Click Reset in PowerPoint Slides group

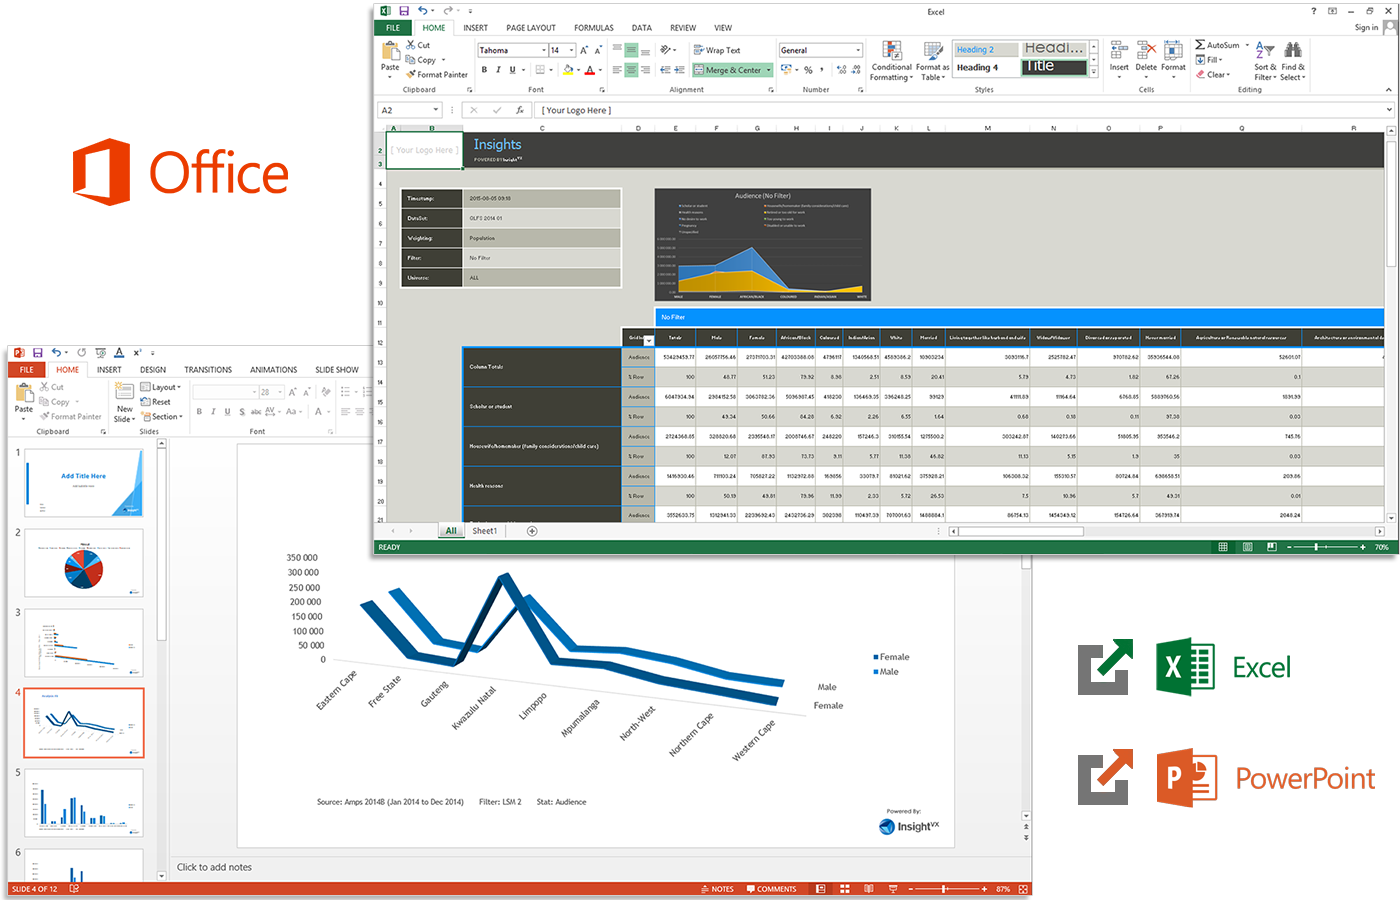pyautogui.click(x=156, y=402)
